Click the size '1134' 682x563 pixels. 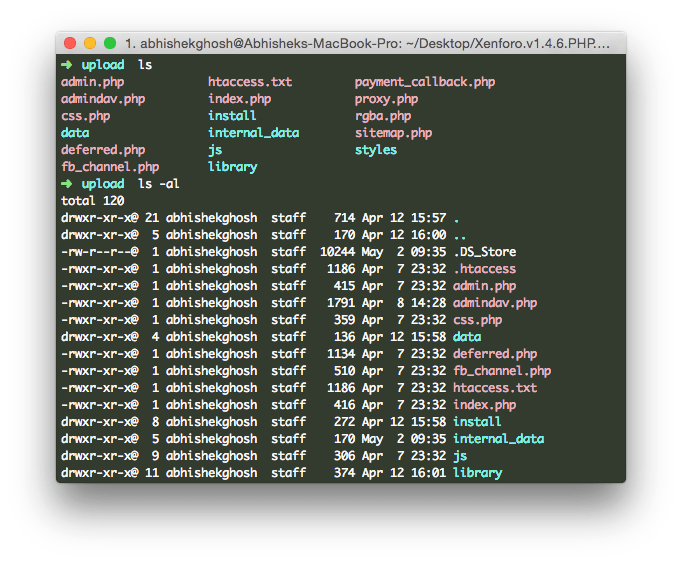point(341,354)
